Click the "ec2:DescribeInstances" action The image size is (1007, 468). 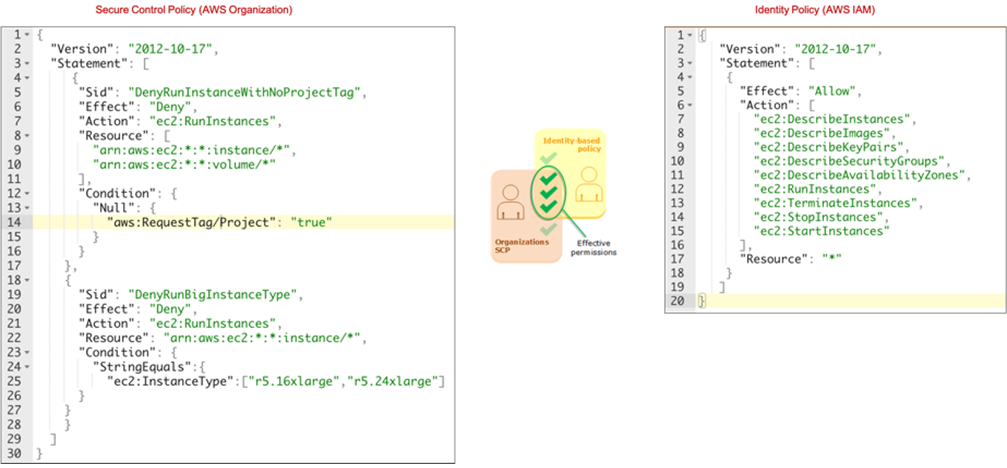[834, 119]
